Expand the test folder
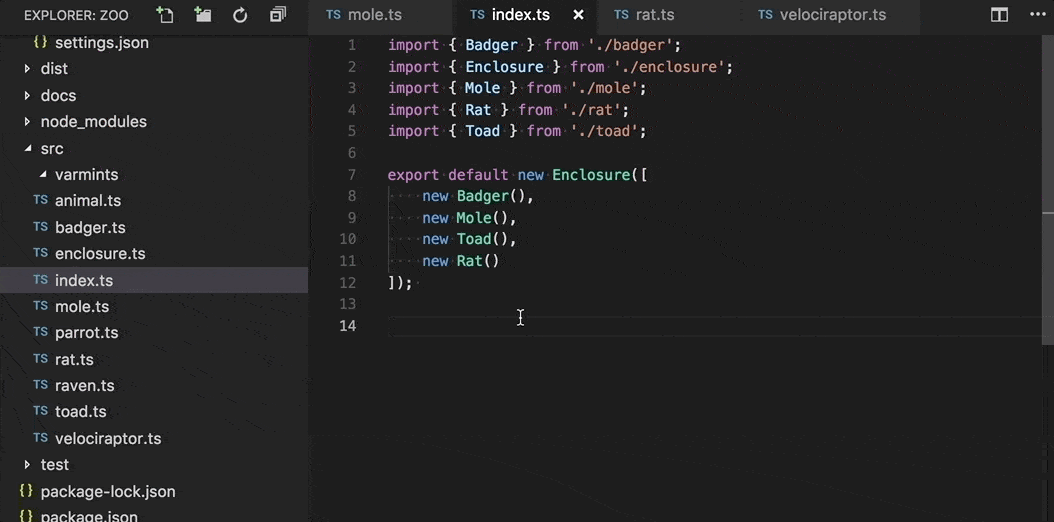1054x522 pixels. tap(27, 465)
